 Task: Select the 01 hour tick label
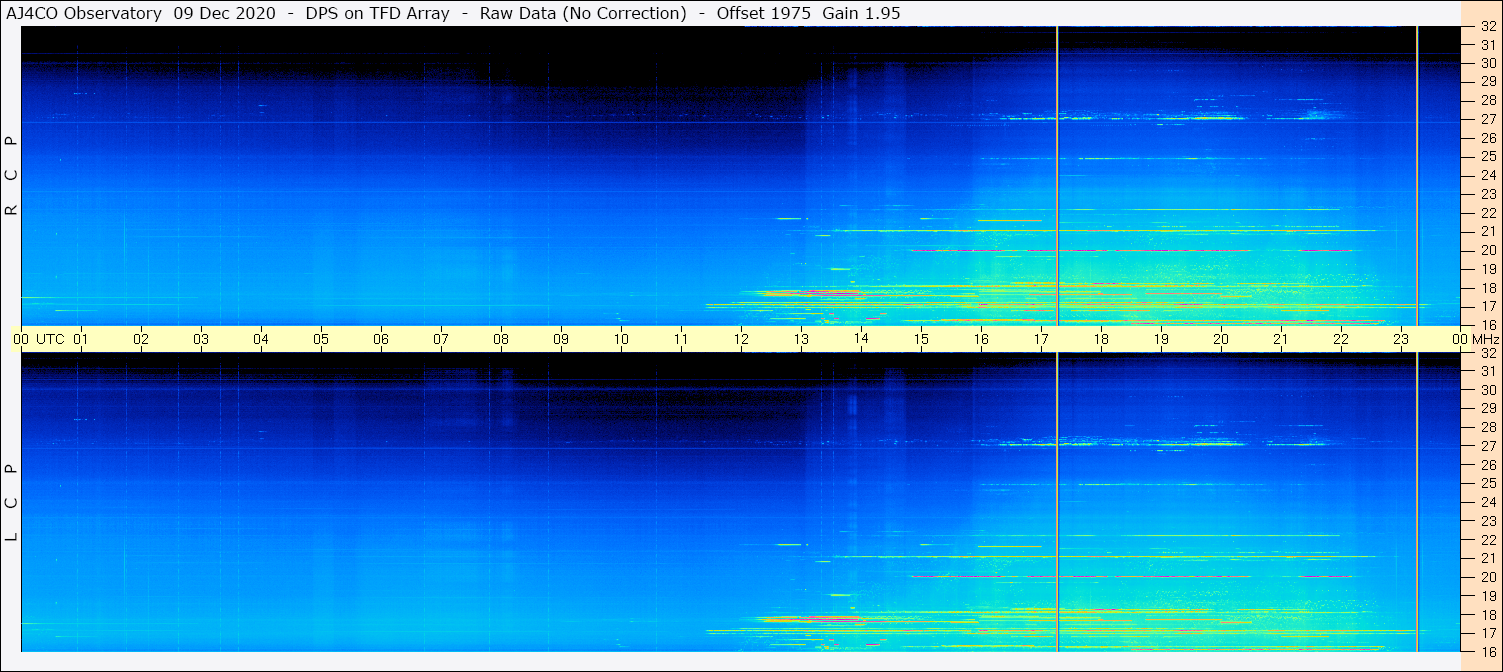click(x=81, y=339)
